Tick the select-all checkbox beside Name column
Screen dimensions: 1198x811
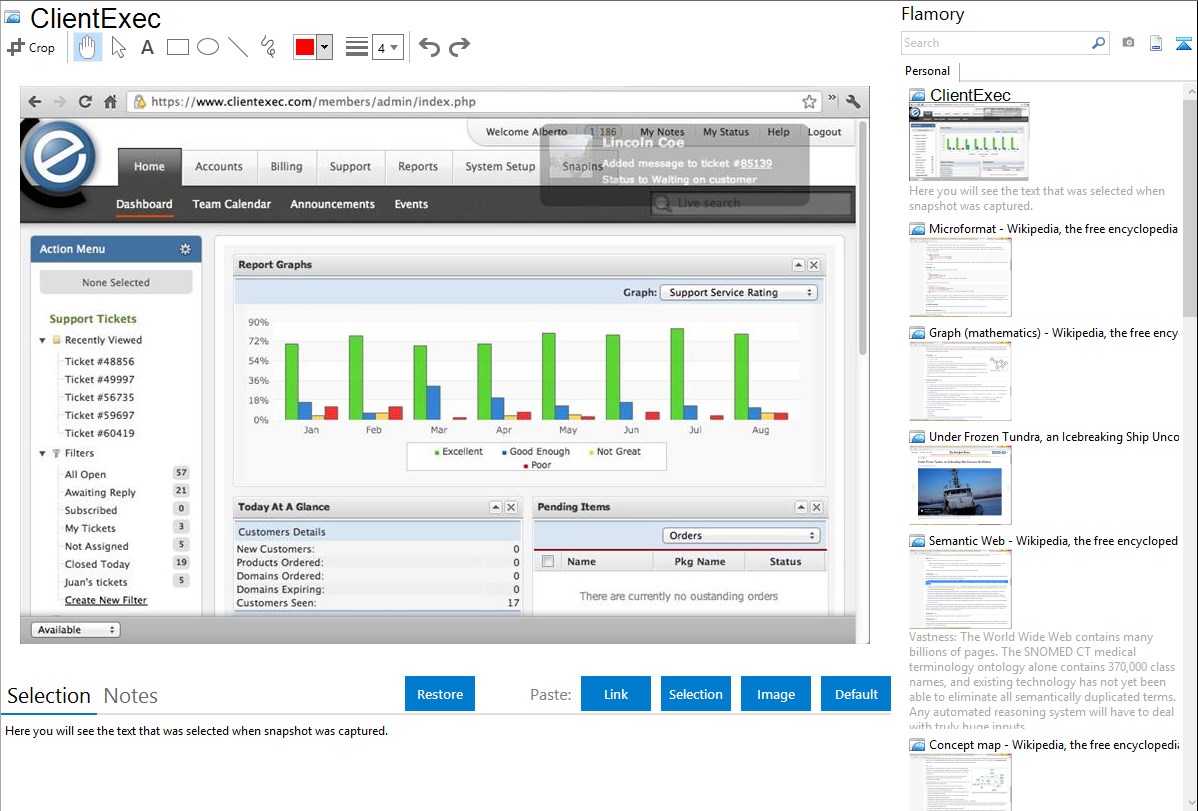tap(548, 561)
